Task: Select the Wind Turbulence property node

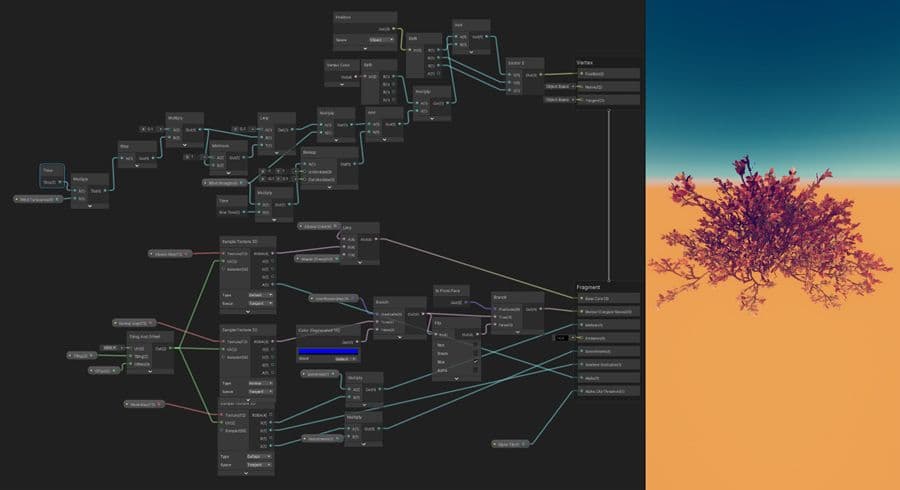Action: [x=35, y=199]
